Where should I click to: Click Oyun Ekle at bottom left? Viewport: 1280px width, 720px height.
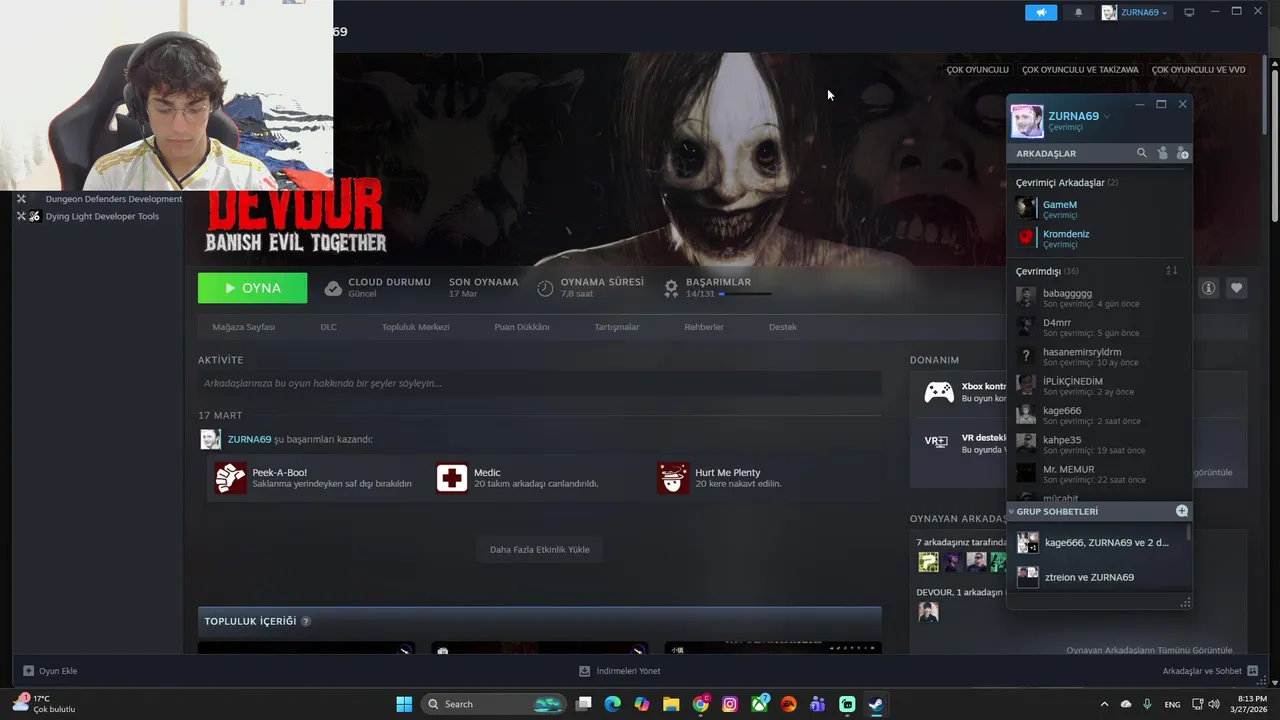[50, 671]
